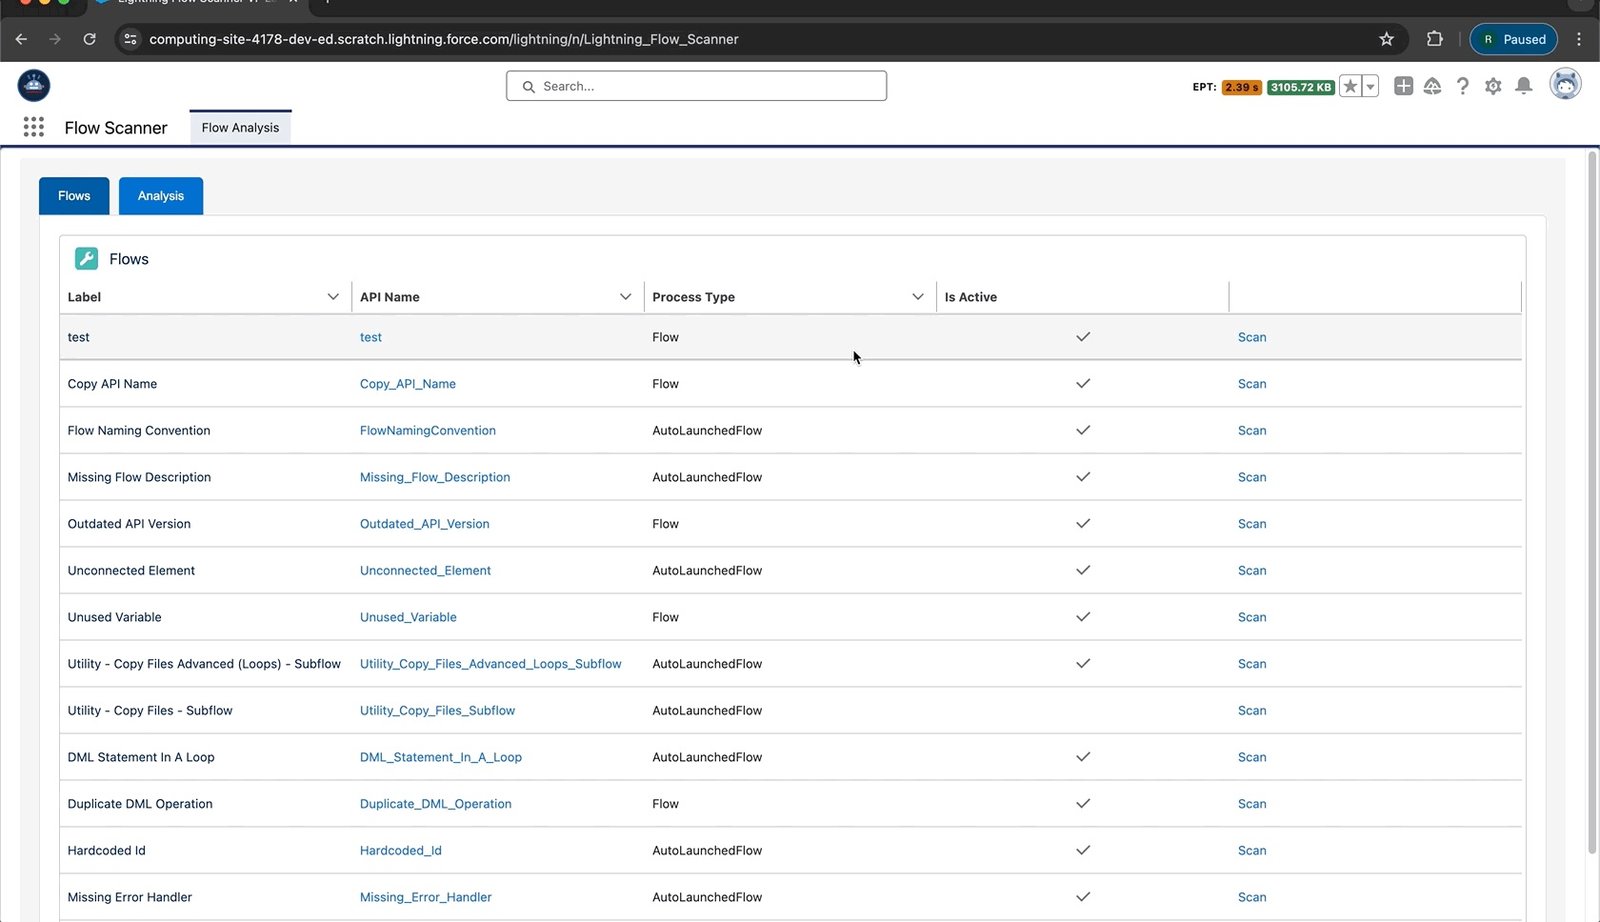1600x922 pixels.
Task: Click the Salesforce org logo icon
Action: (x=34, y=85)
